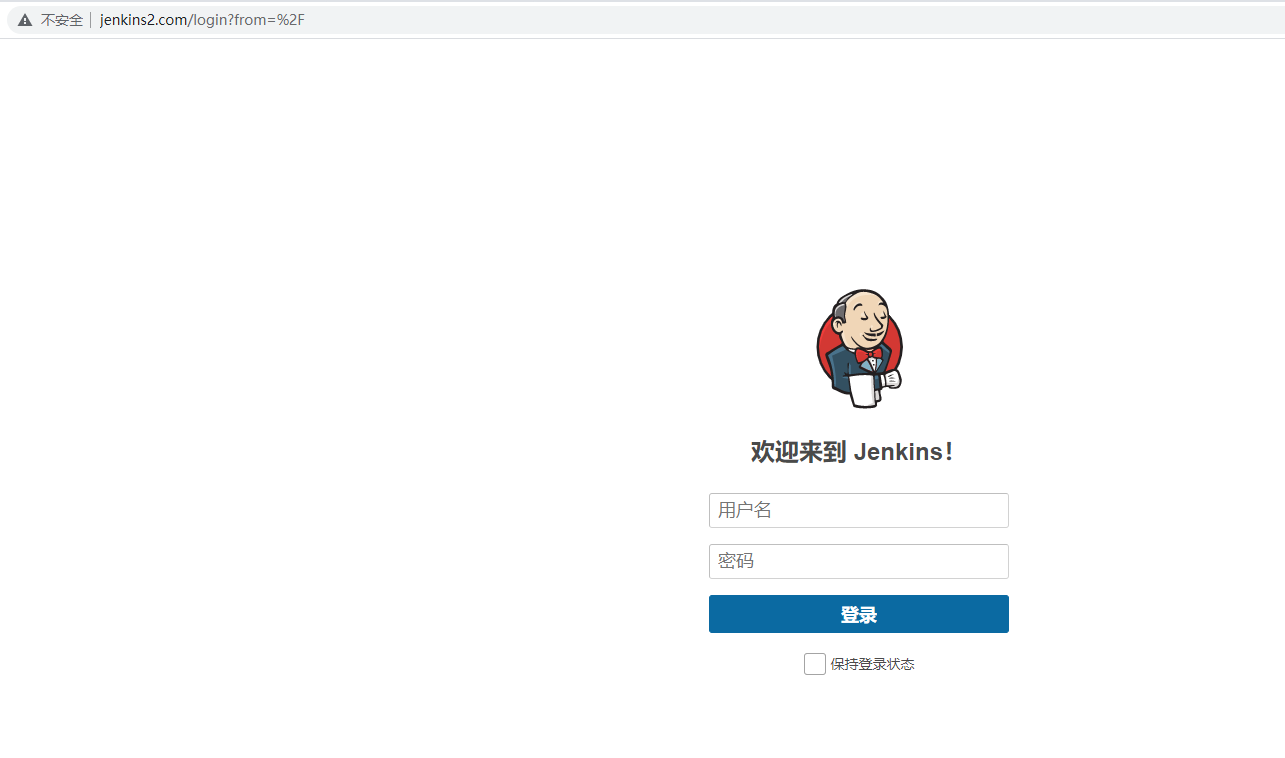The width and height of the screenshot is (1285, 758).
Task: Click the 保持登录状态 label text
Action: pyautogui.click(x=872, y=664)
